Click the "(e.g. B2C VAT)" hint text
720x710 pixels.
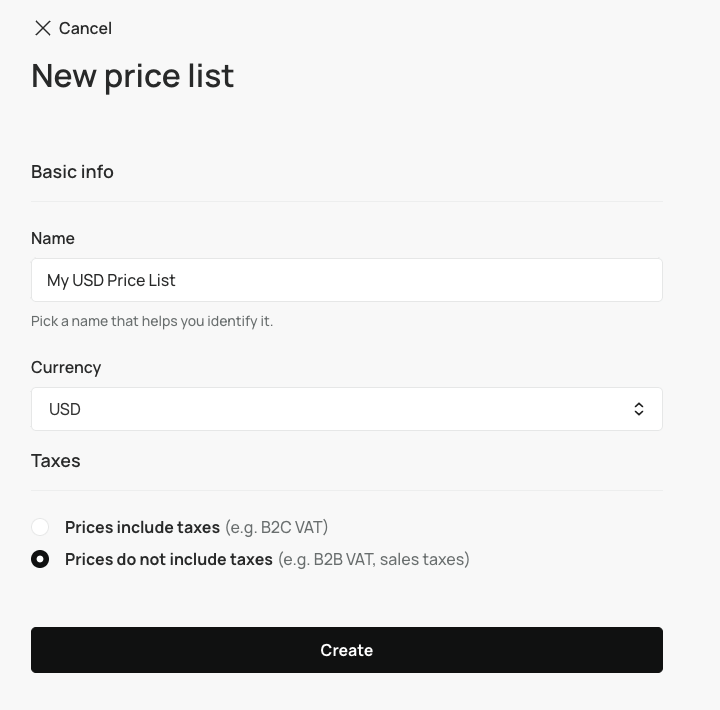tap(276, 527)
